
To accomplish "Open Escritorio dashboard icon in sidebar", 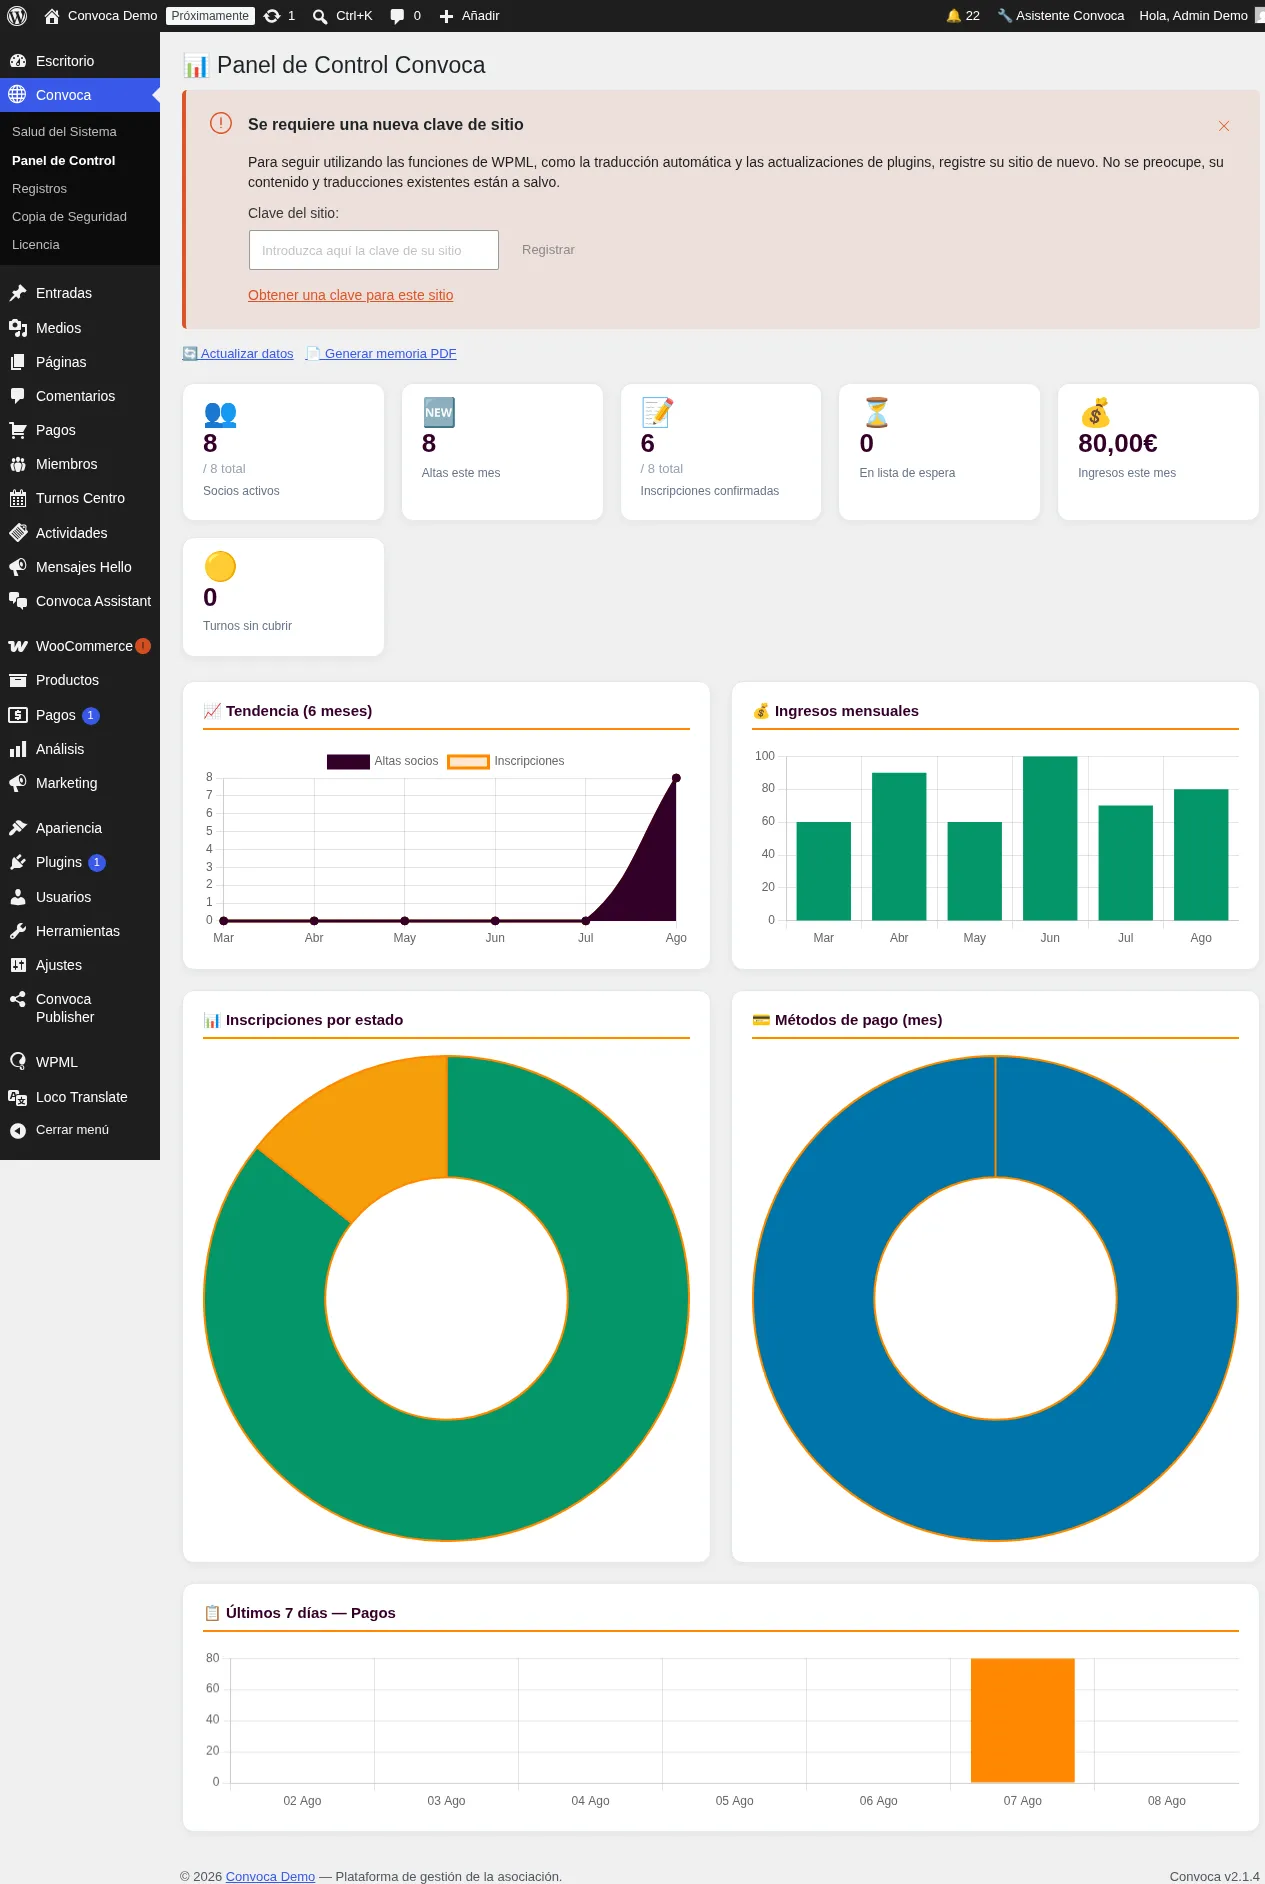I will tap(18, 61).
